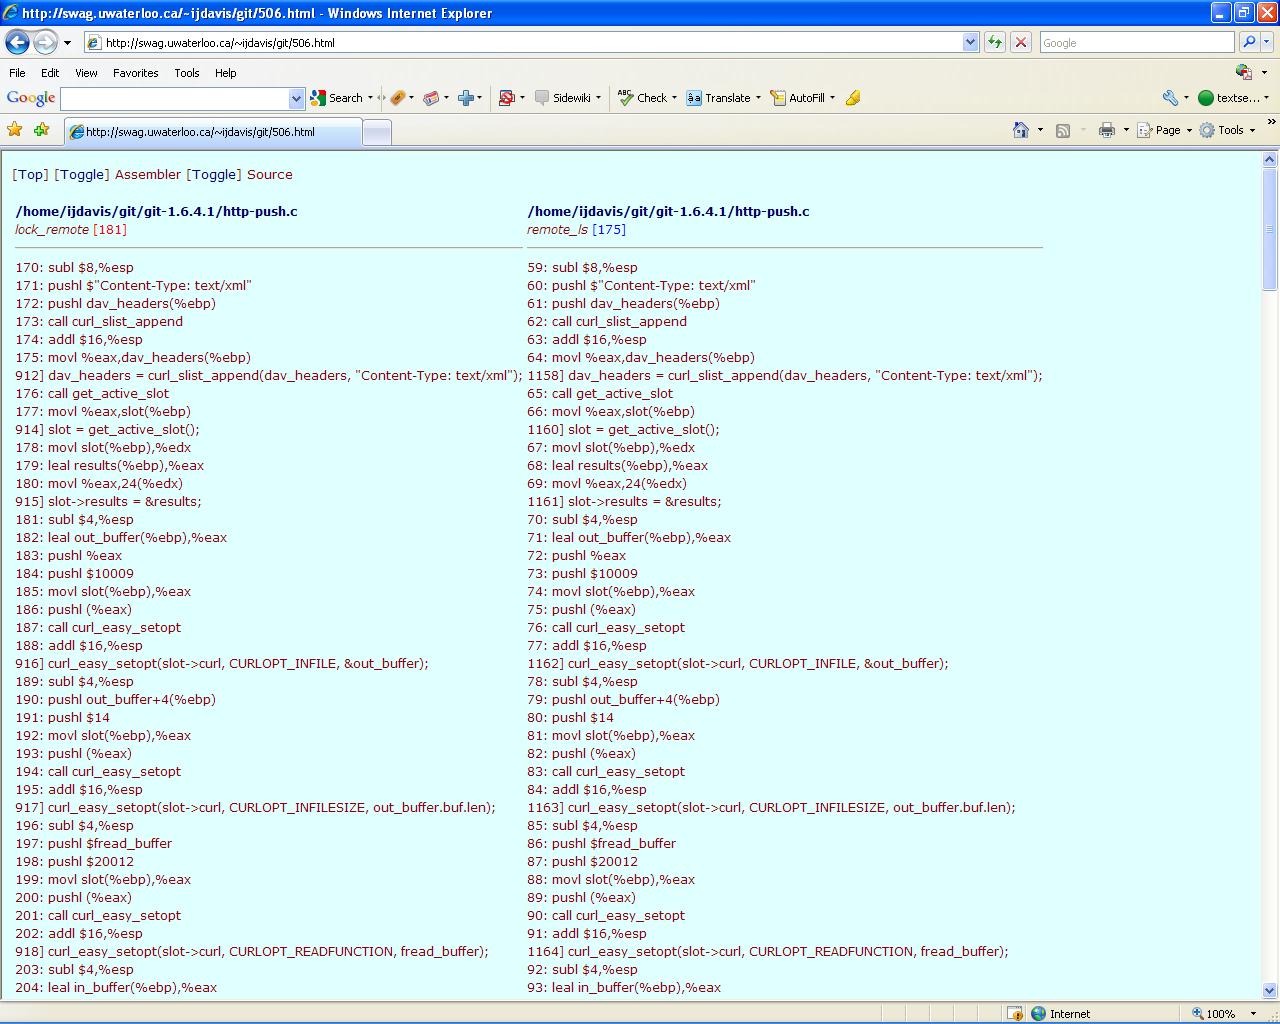Open the Favorites menu
Screen dimensions: 1280x1024
135,73
